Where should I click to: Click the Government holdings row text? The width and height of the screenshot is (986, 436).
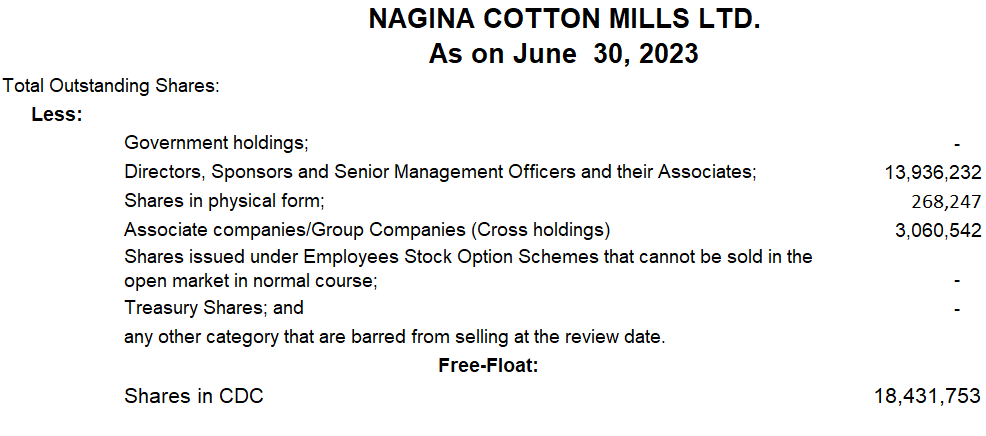coord(216,143)
